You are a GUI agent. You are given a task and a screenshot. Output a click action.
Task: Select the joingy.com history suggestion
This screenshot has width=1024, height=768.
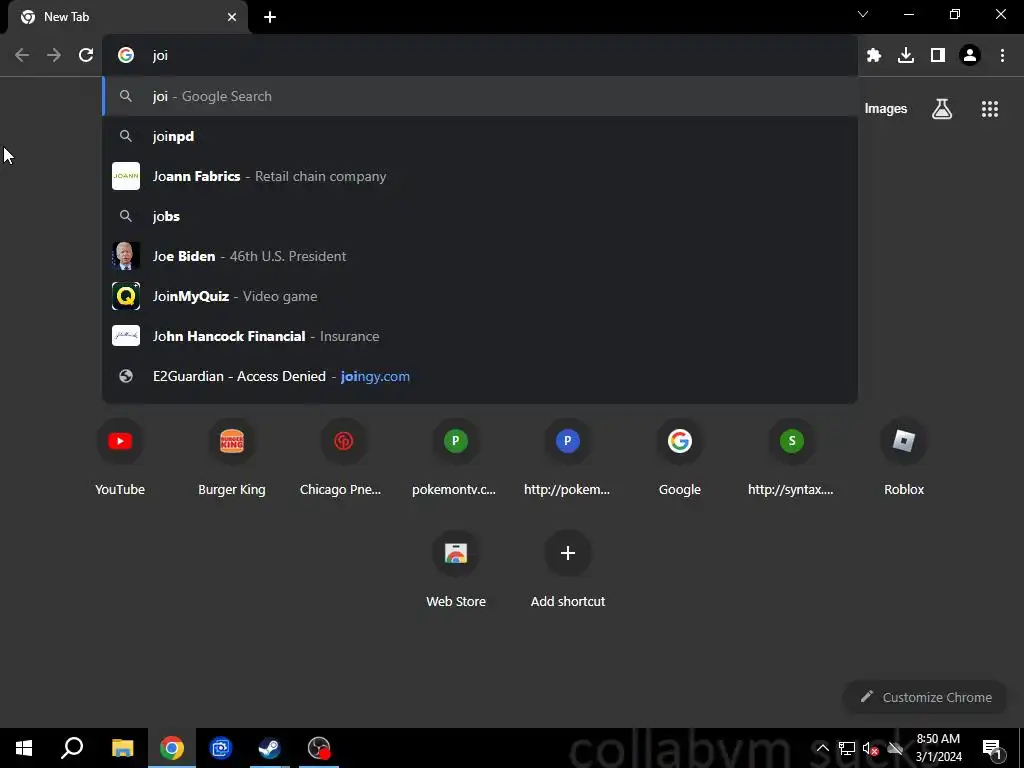[x=480, y=376]
